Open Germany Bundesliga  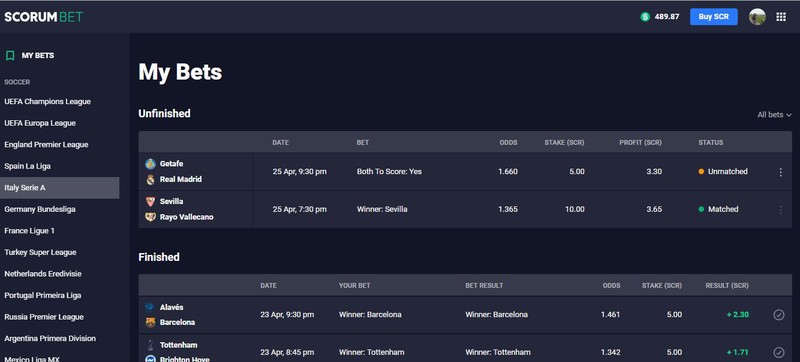40,209
